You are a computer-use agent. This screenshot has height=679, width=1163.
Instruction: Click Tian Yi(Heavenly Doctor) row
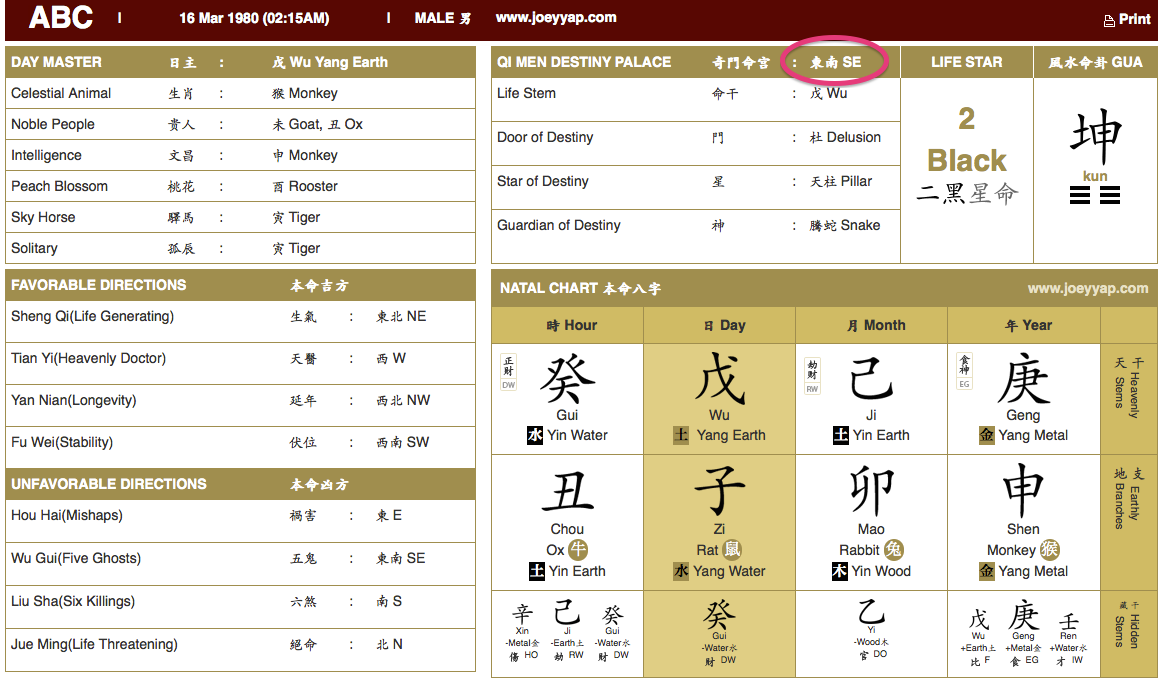click(240, 364)
